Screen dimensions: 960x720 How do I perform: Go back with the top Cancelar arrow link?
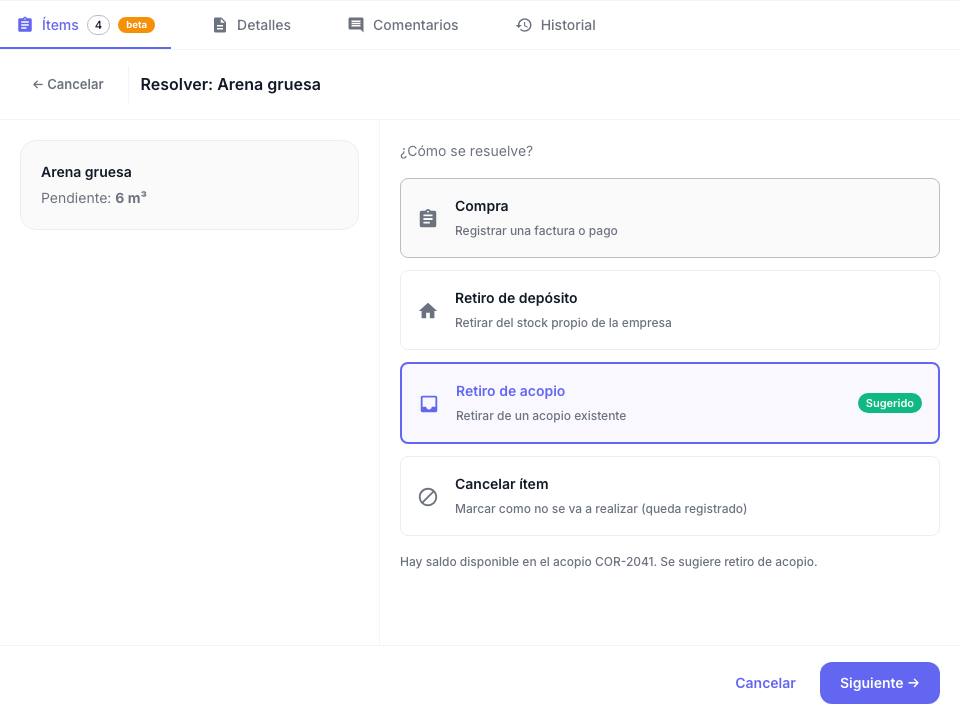coord(68,84)
